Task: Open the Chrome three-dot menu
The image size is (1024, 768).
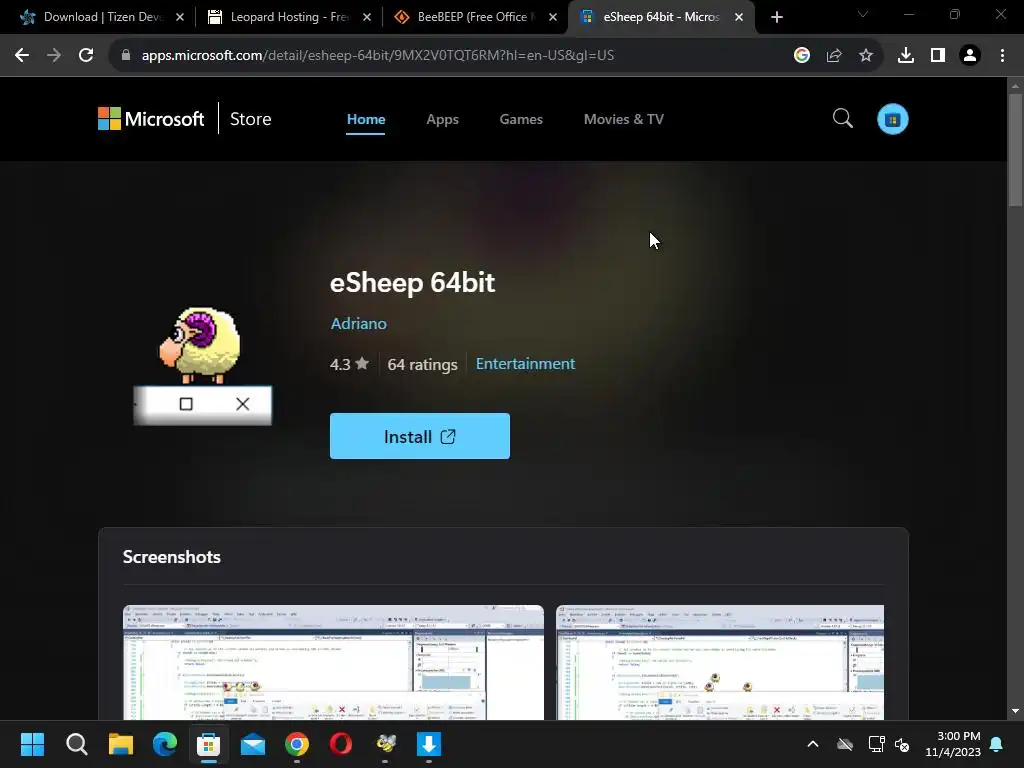Action: coord(1002,56)
